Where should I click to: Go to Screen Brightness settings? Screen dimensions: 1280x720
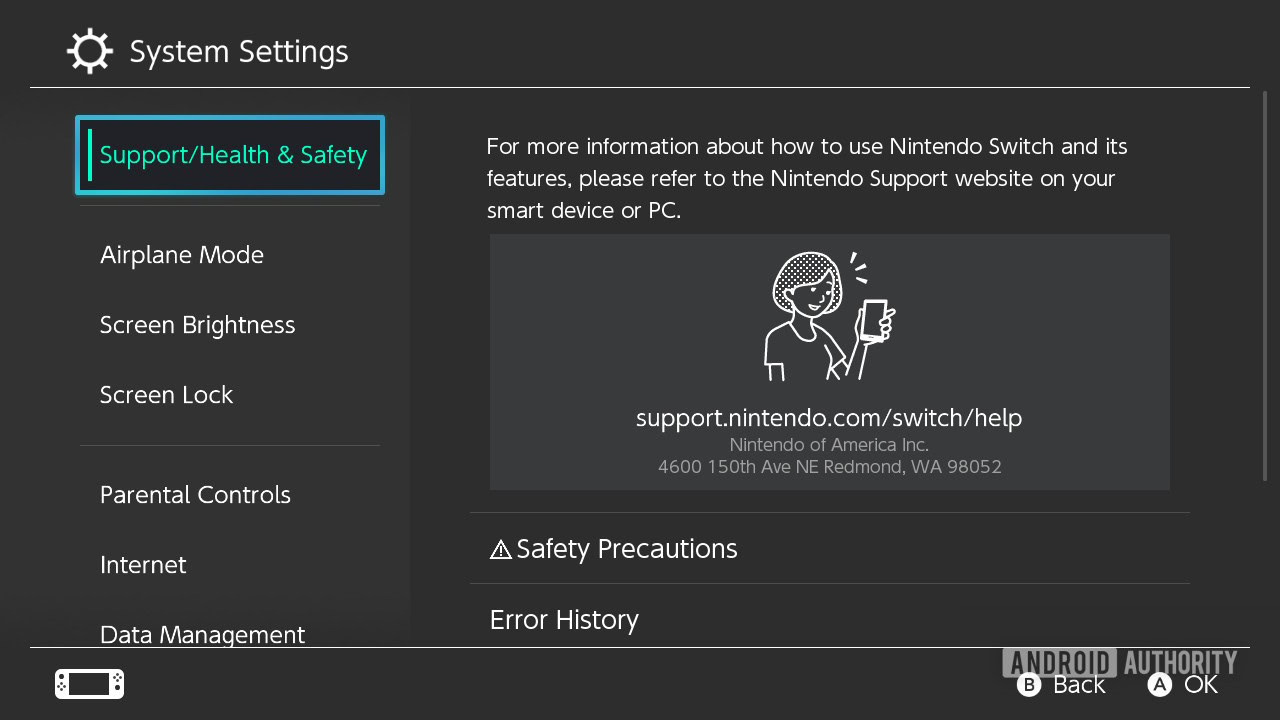198,325
